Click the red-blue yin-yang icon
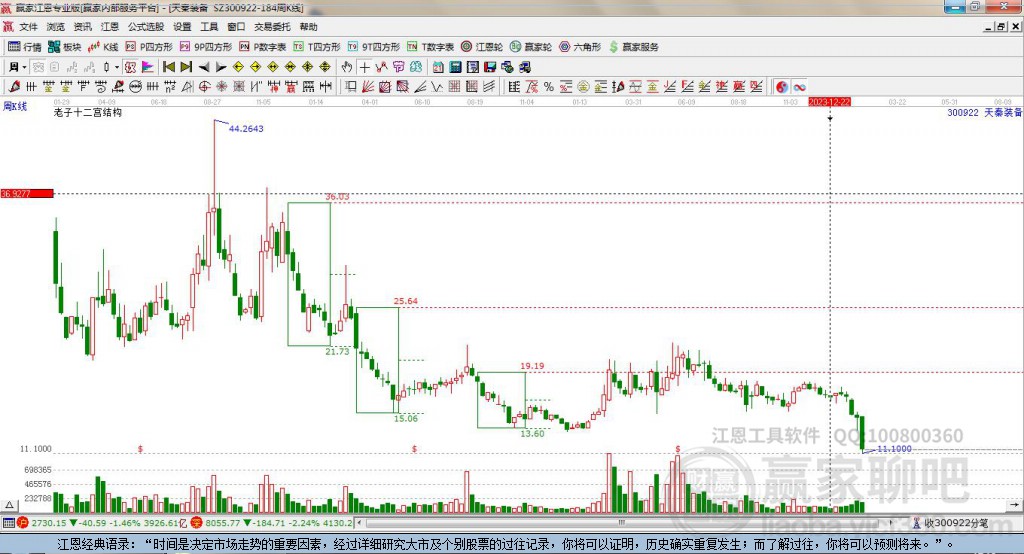Image resolution: width=1024 pixels, height=554 pixels. point(782,87)
